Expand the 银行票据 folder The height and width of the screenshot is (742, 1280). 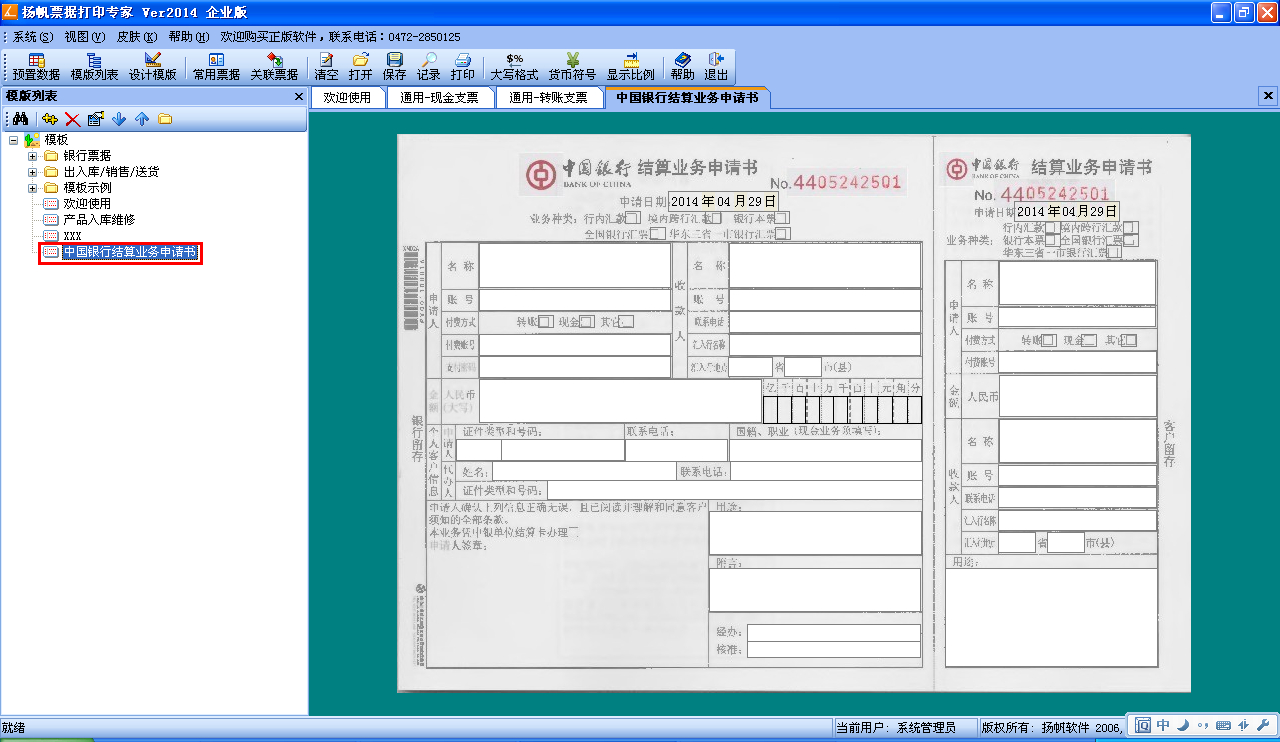tap(33, 156)
